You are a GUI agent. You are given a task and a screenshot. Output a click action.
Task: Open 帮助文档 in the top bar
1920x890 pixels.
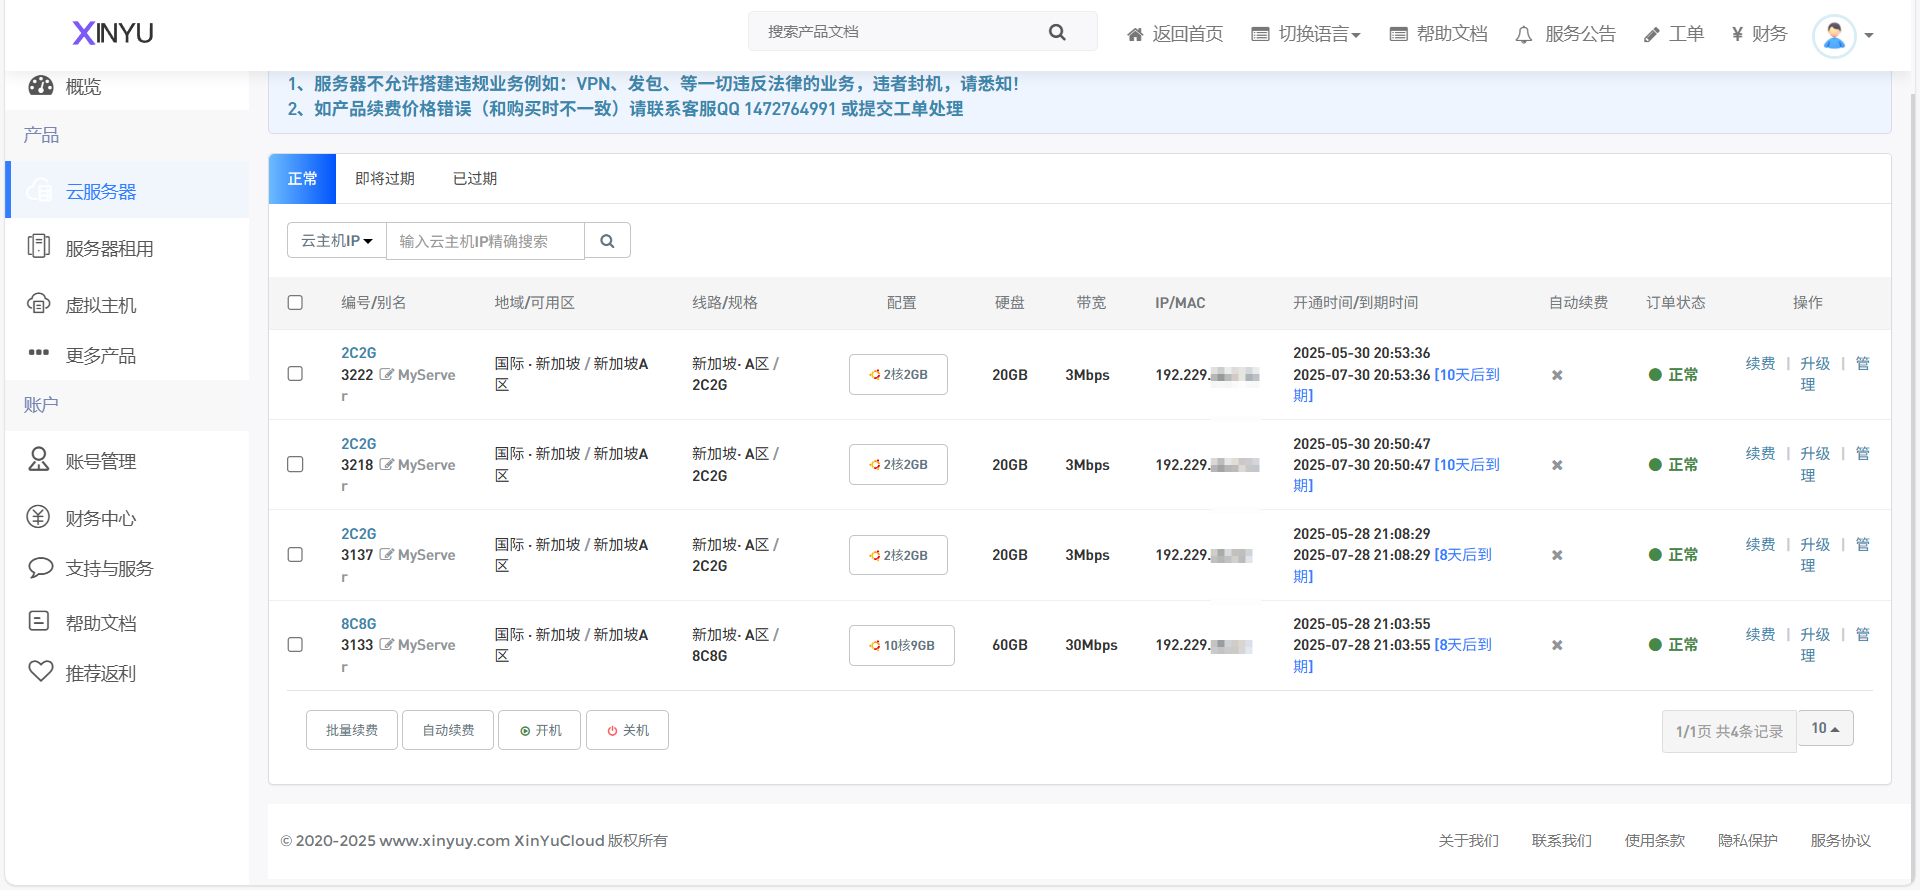[1438, 34]
